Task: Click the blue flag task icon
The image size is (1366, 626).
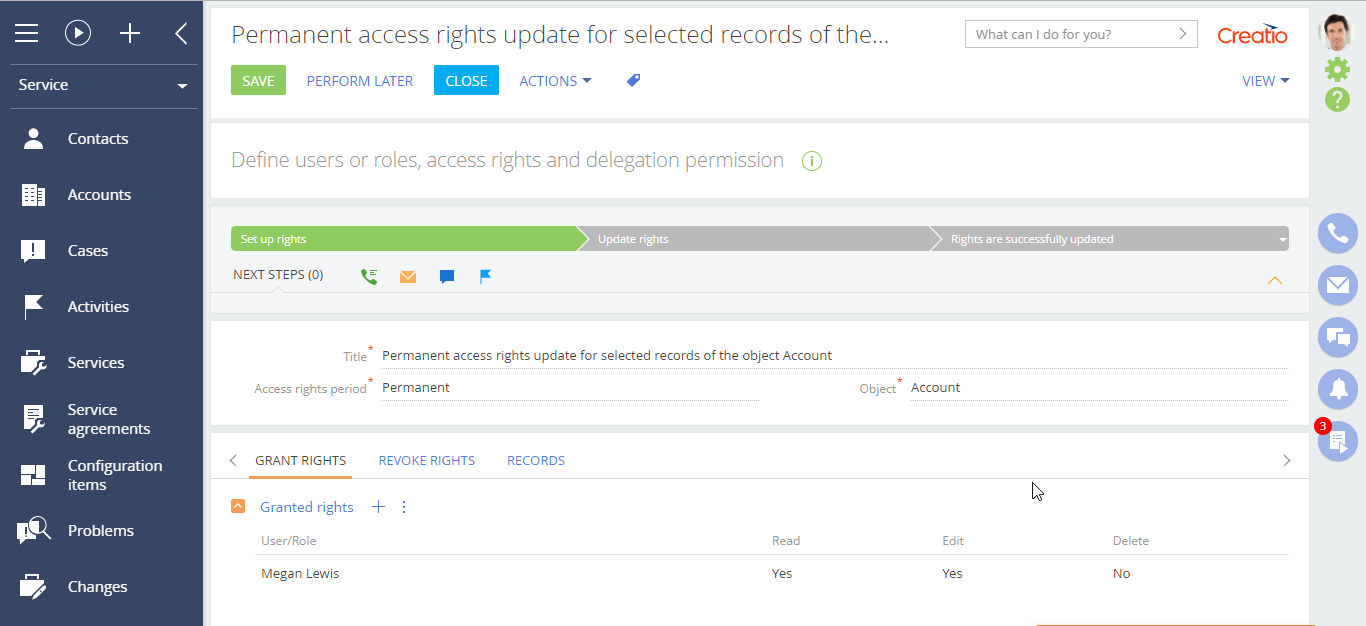Action: [485, 277]
